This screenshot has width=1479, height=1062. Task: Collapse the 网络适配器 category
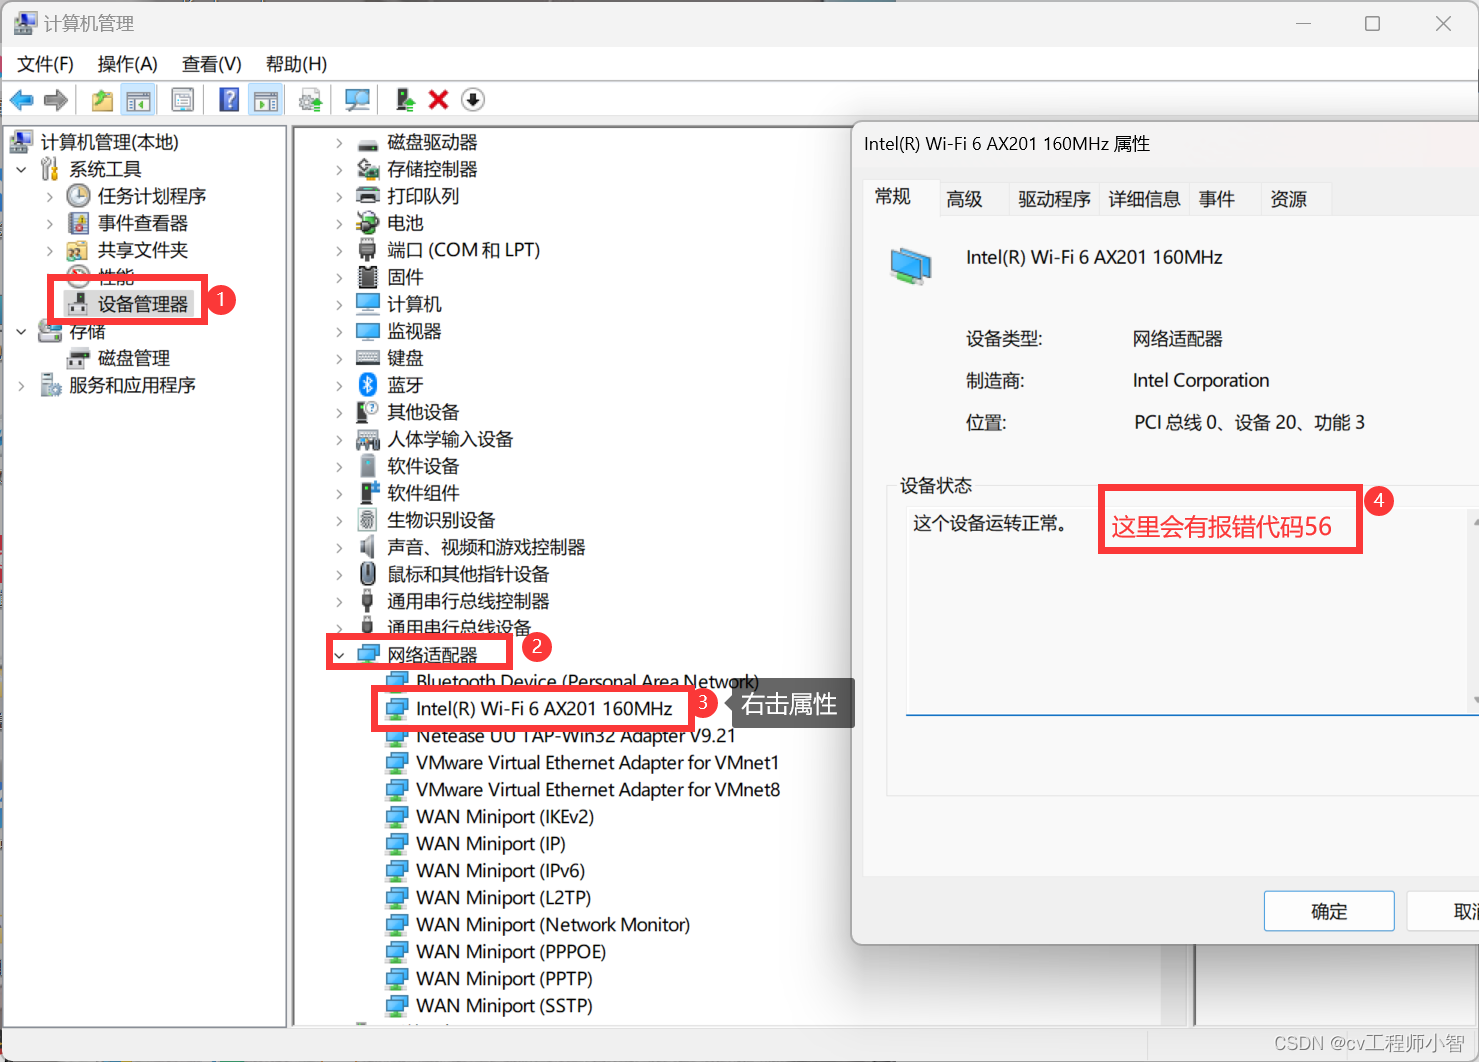pyautogui.click(x=339, y=655)
